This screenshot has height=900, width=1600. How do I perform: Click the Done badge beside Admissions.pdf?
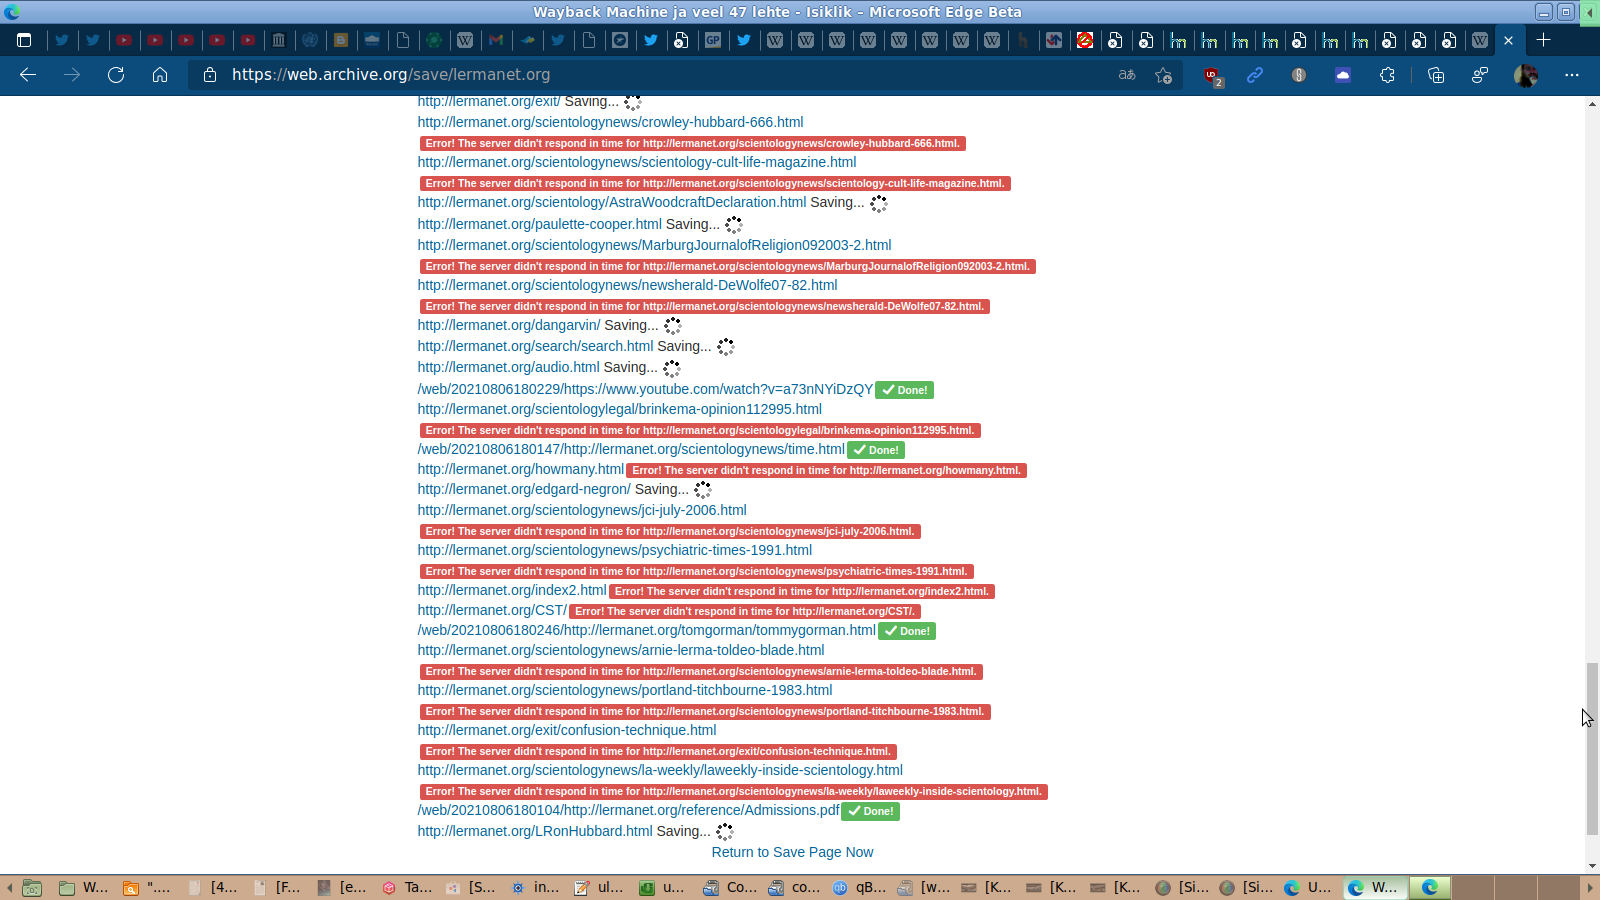coord(871,811)
